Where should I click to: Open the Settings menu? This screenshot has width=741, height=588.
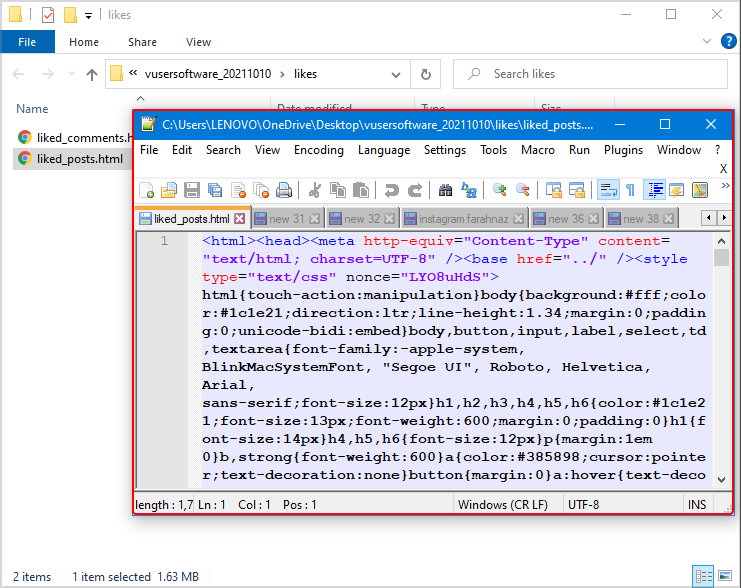click(445, 150)
